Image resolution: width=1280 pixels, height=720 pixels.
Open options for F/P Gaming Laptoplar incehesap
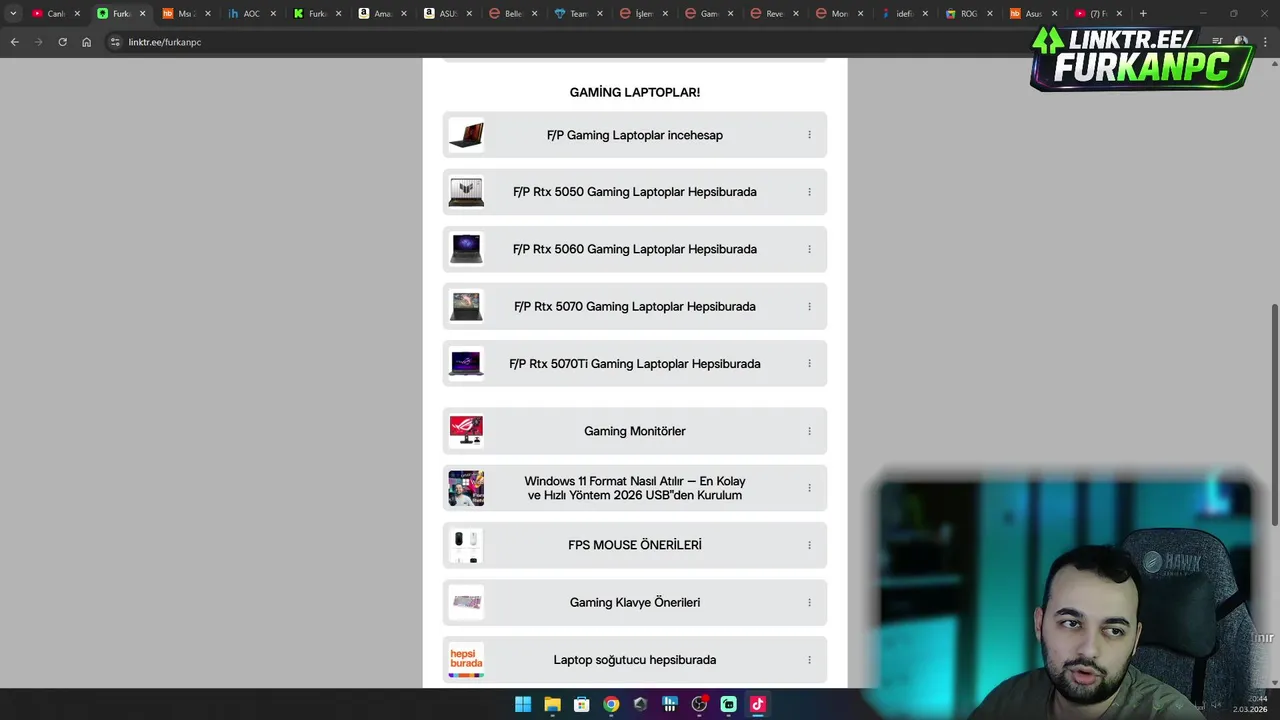tap(809, 135)
